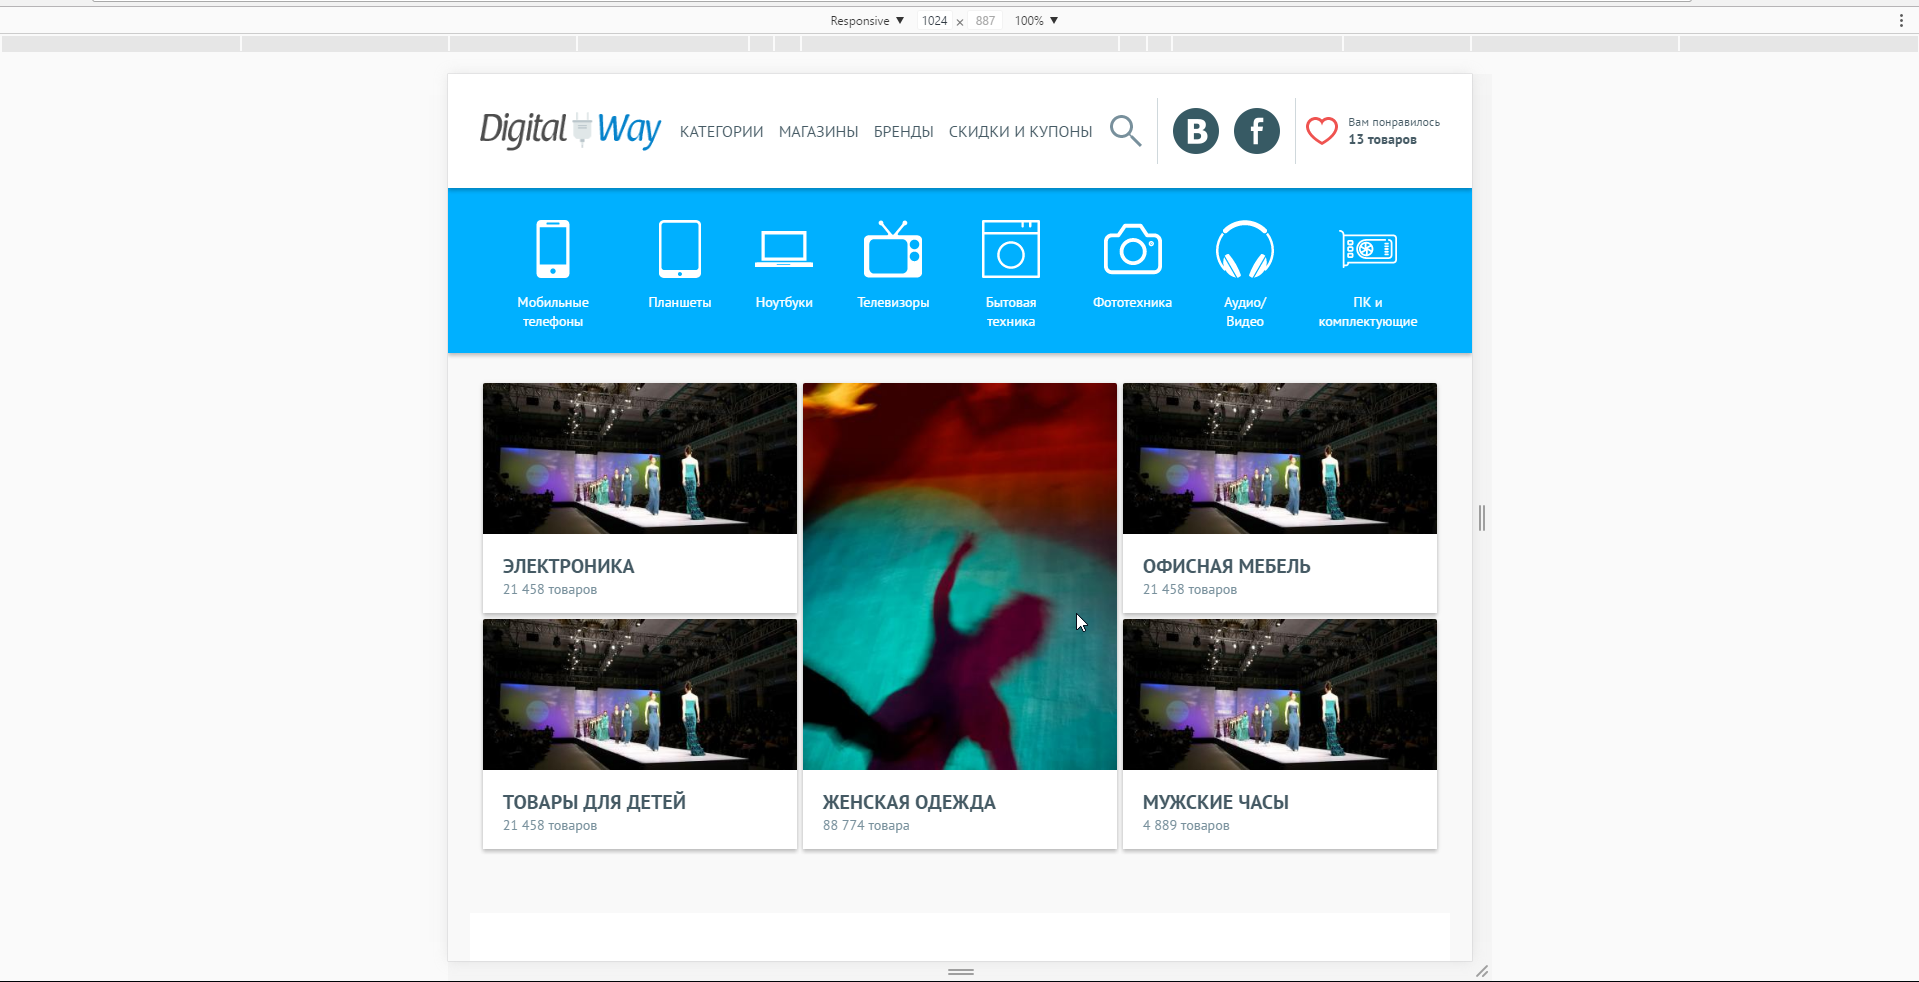The height and width of the screenshot is (982, 1919).
Task: Click the search magnifier icon in header
Action: click(1125, 131)
